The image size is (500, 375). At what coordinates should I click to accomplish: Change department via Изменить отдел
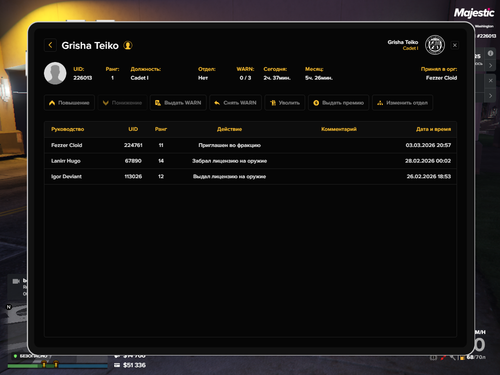pyautogui.click(x=402, y=103)
